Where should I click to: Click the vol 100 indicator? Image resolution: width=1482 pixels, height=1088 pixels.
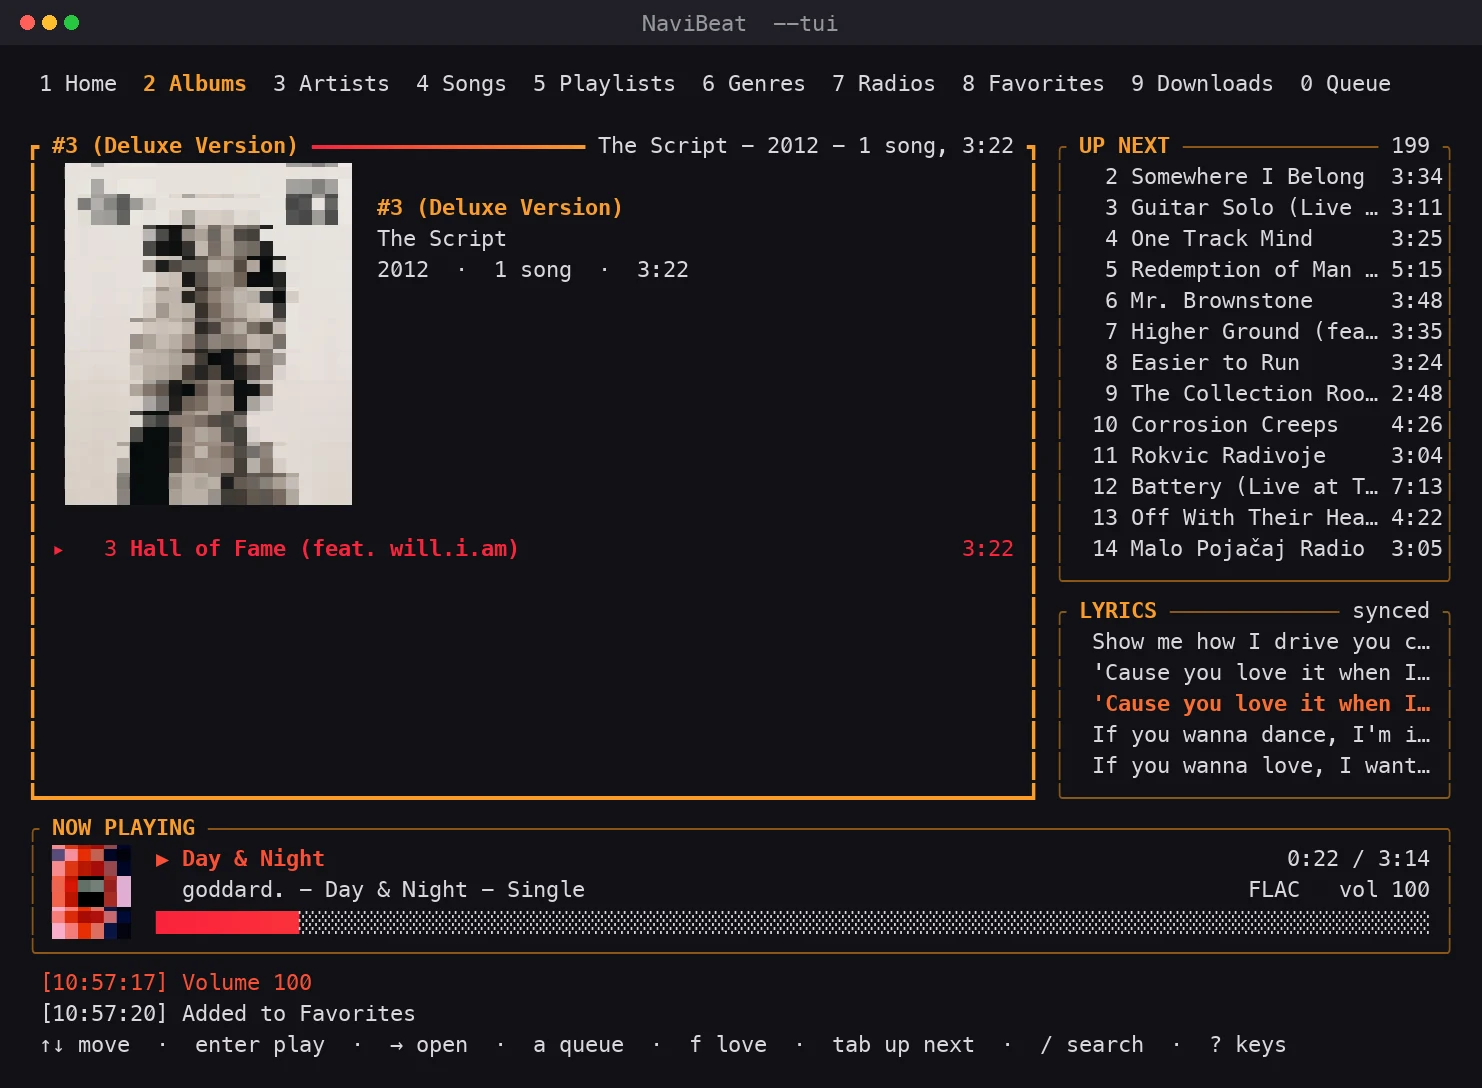pyautogui.click(x=1384, y=889)
